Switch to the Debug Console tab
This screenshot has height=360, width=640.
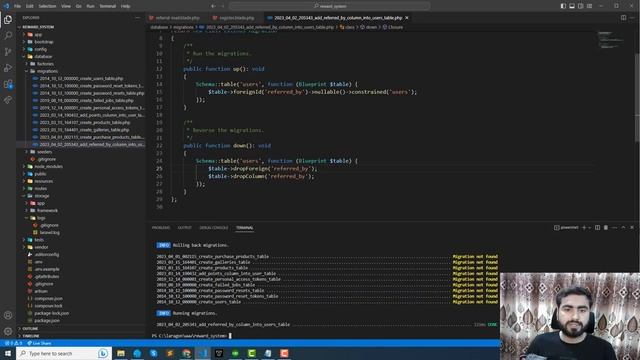coord(213,228)
